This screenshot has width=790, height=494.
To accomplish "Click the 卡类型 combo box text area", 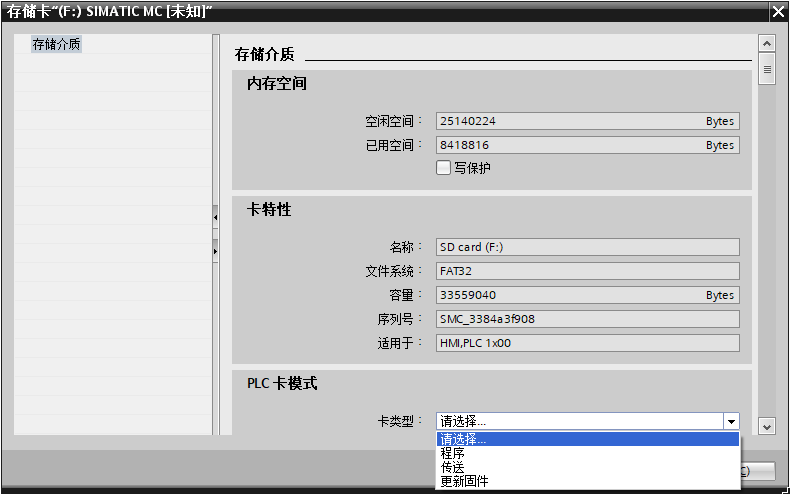I will coord(579,421).
